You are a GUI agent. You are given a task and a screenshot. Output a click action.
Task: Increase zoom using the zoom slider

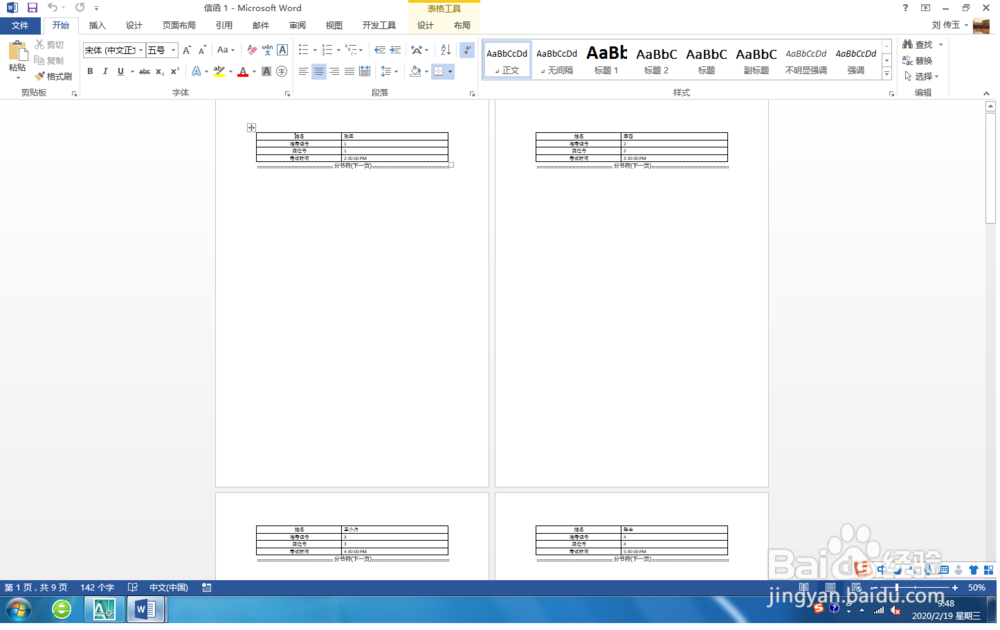click(957, 588)
